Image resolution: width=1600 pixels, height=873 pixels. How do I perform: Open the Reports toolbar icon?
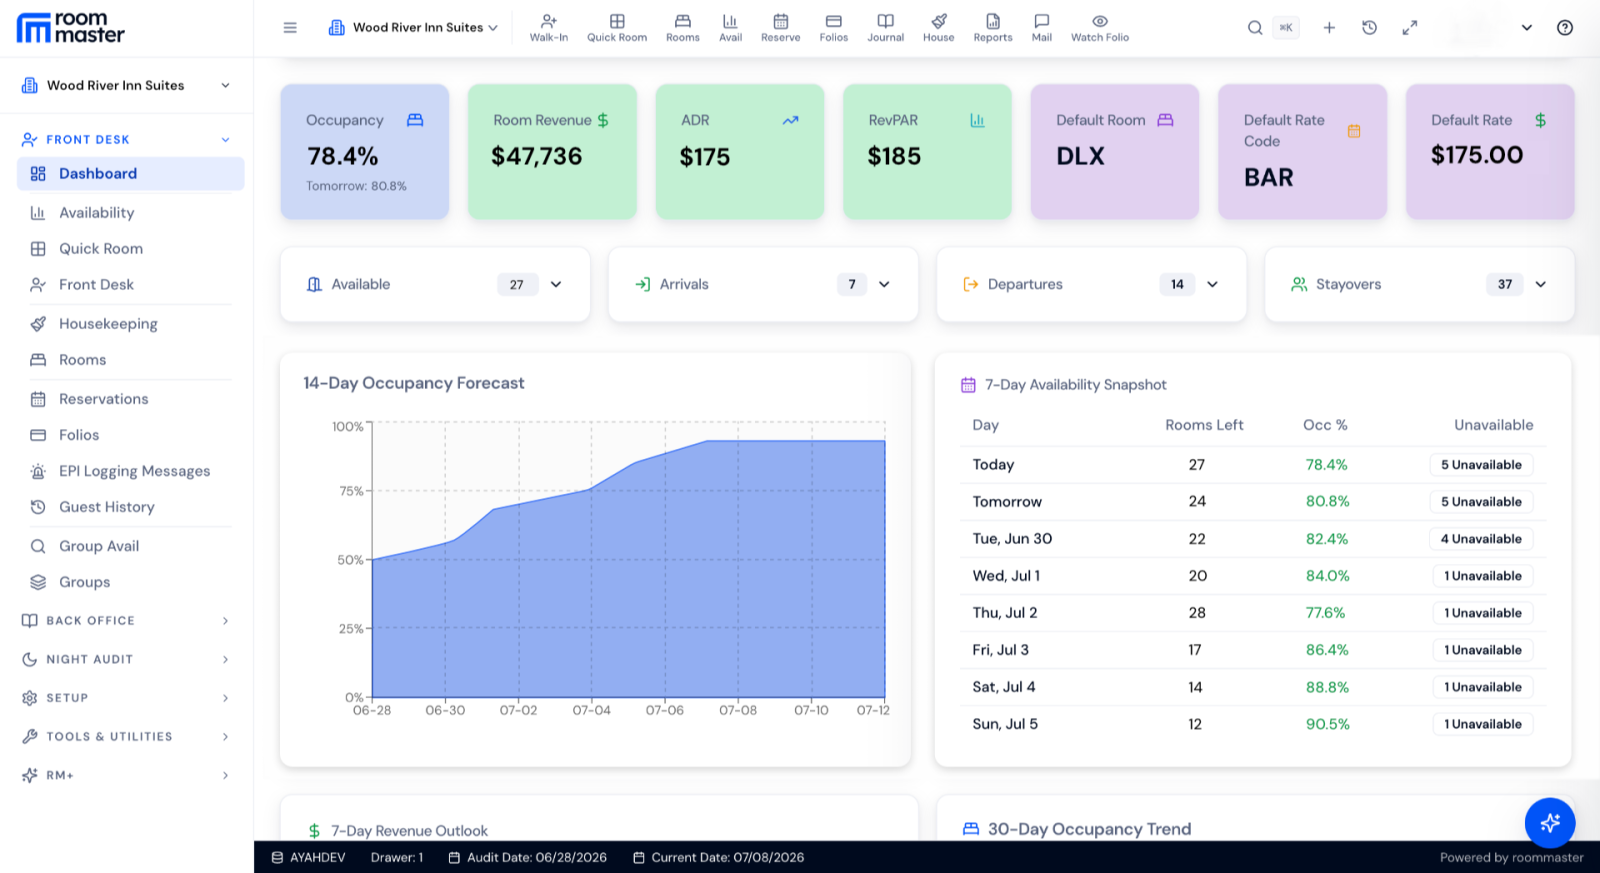[992, 28]
